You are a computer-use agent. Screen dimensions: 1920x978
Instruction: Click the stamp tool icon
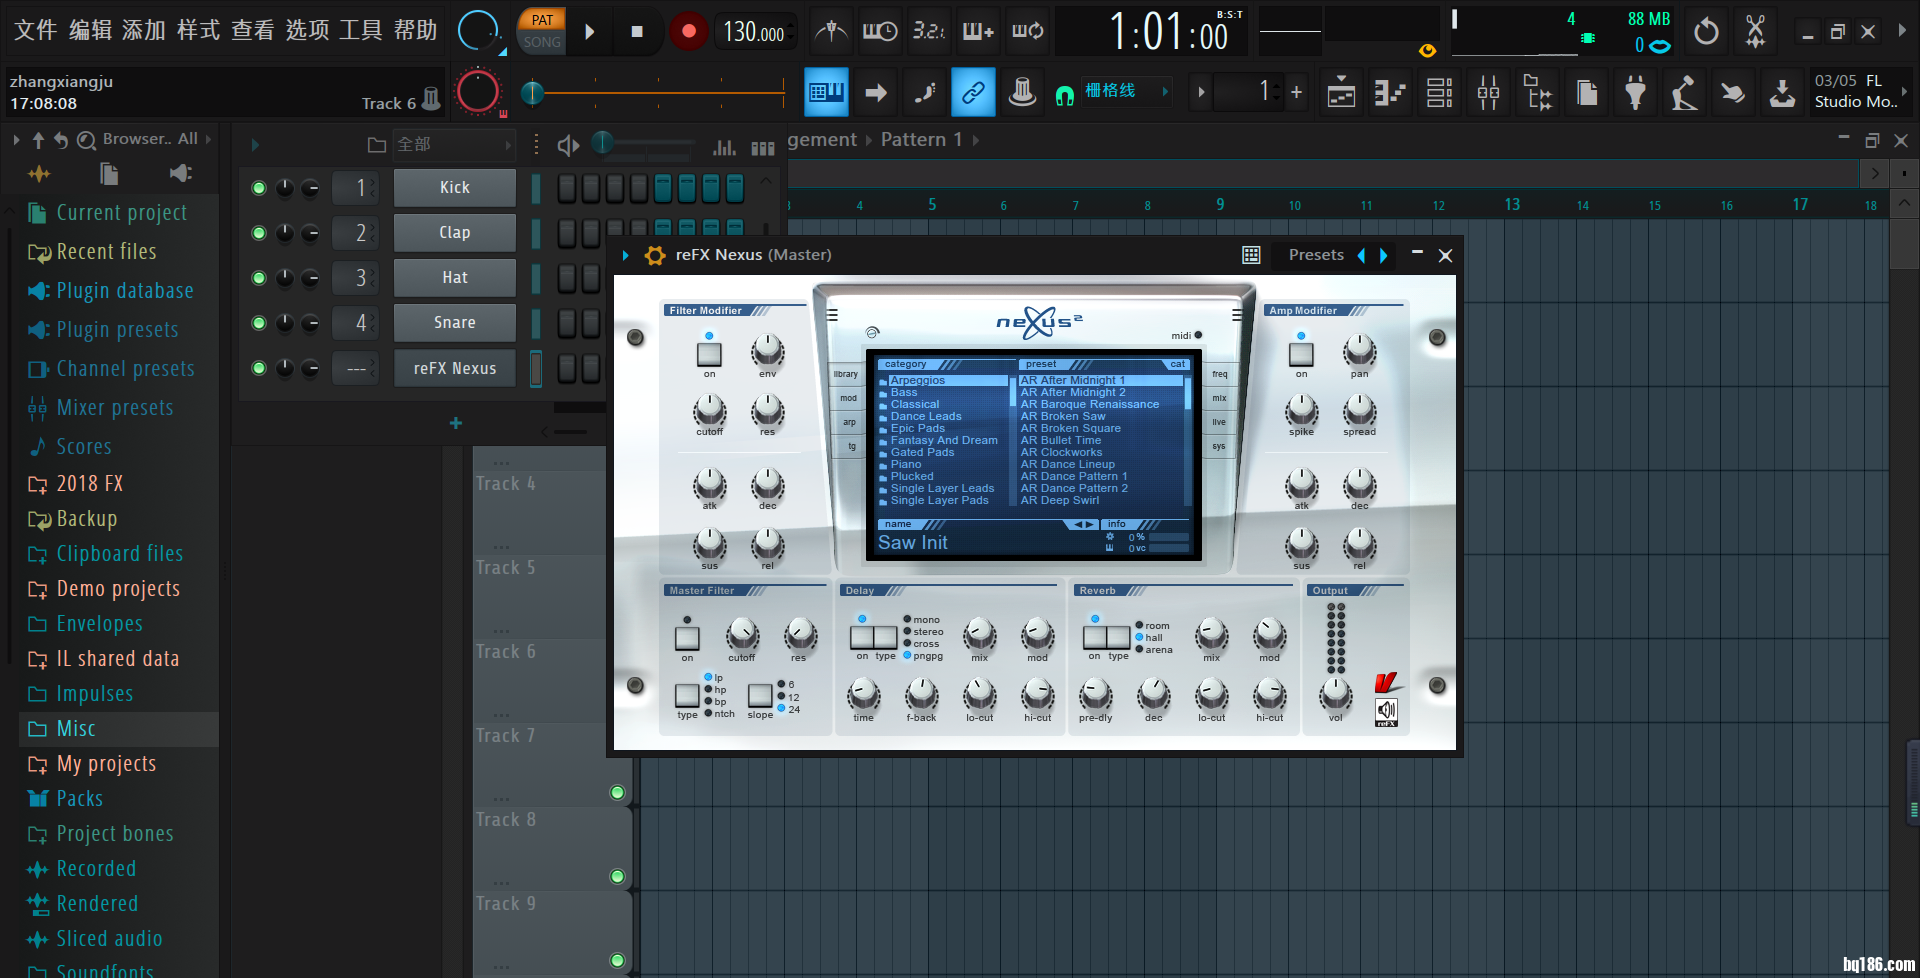coord(1022,92)
